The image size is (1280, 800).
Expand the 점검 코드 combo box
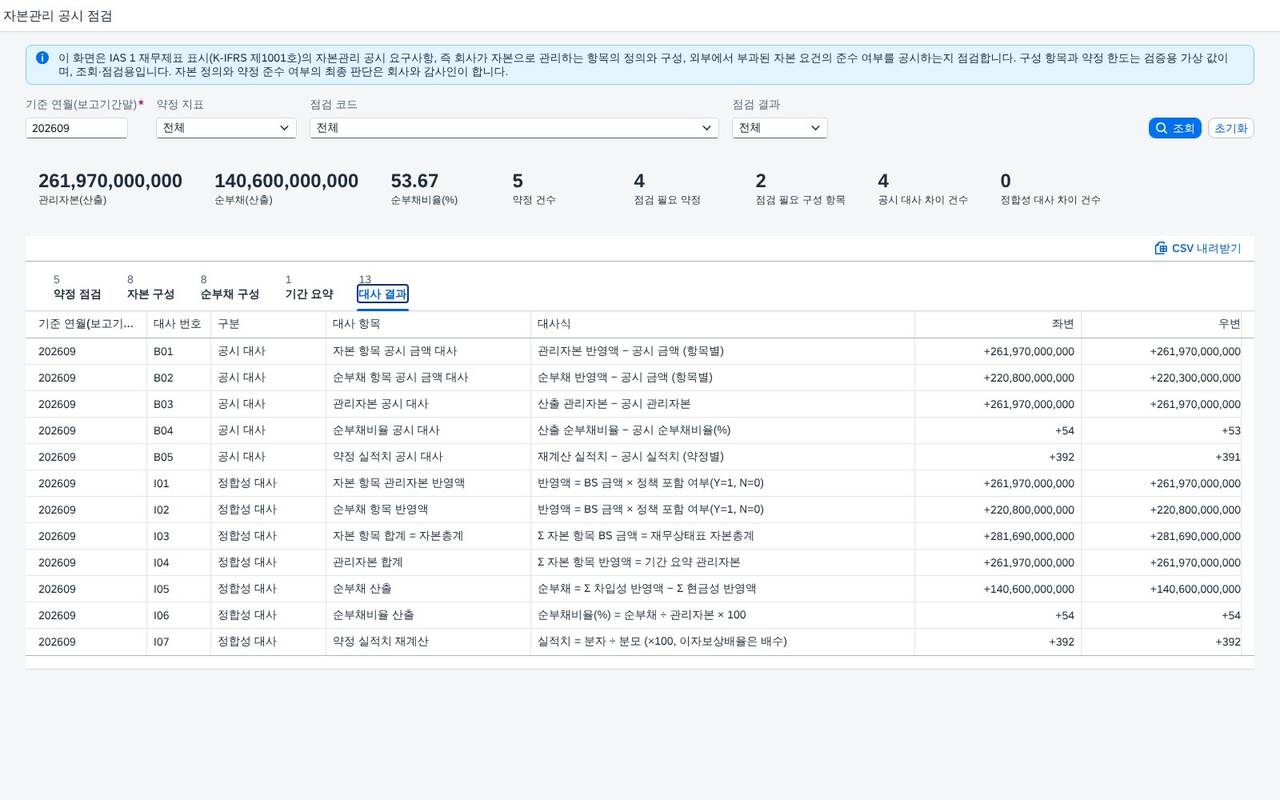pyautogui.click(x=514, y=128)
